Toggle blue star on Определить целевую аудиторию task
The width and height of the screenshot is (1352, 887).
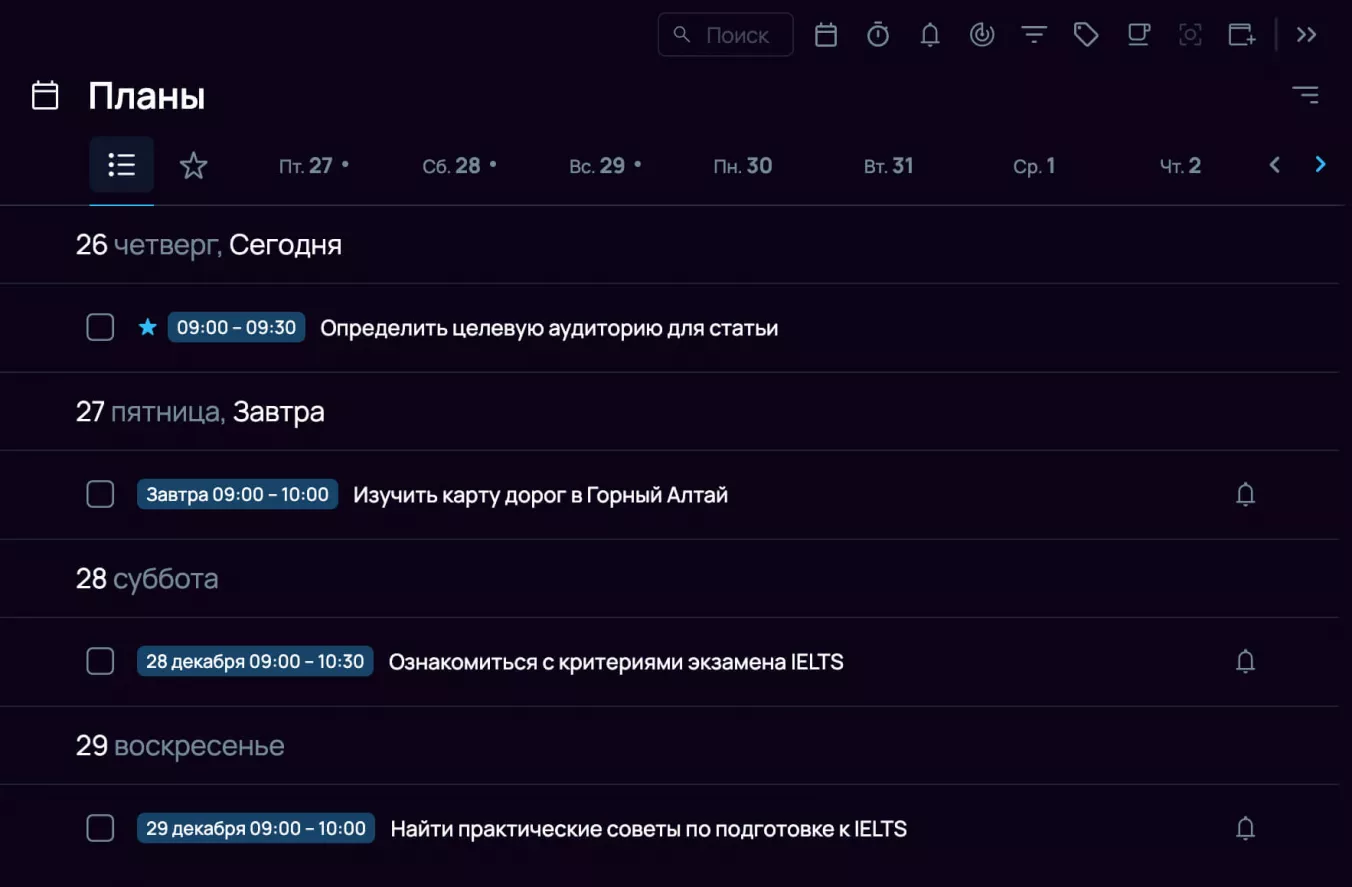point(148,327)
